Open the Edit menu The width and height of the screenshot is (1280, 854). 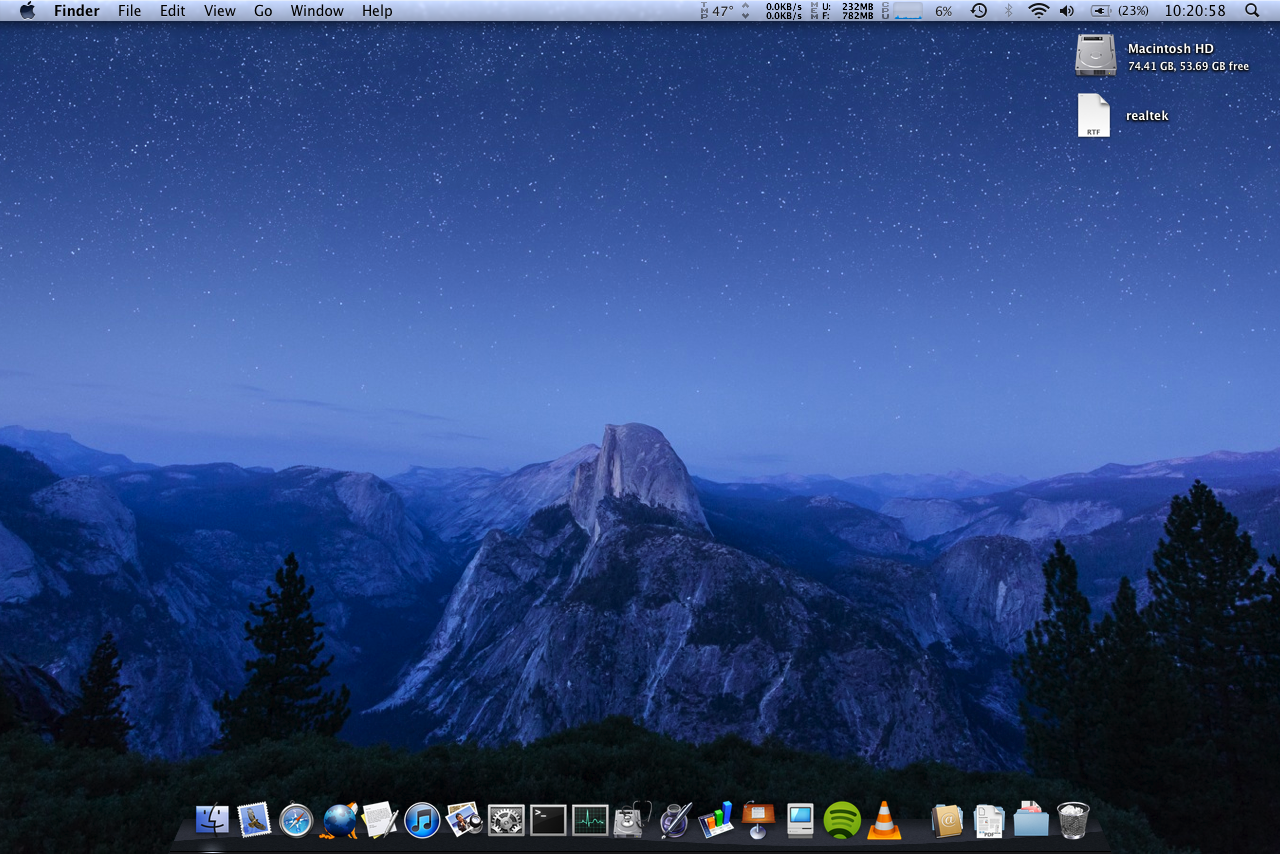173,10
